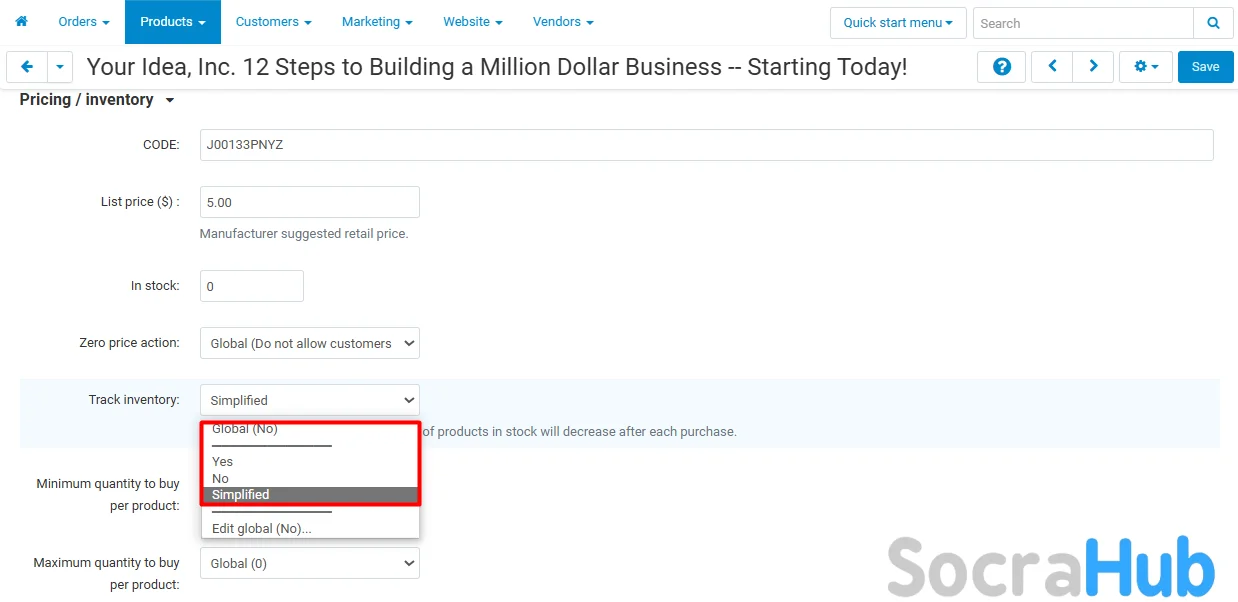Image resolution: width=1238 pixels, height=602 pixels.
Task: Expand dropdown caret beside back arrow
Action: pos(60,67)
